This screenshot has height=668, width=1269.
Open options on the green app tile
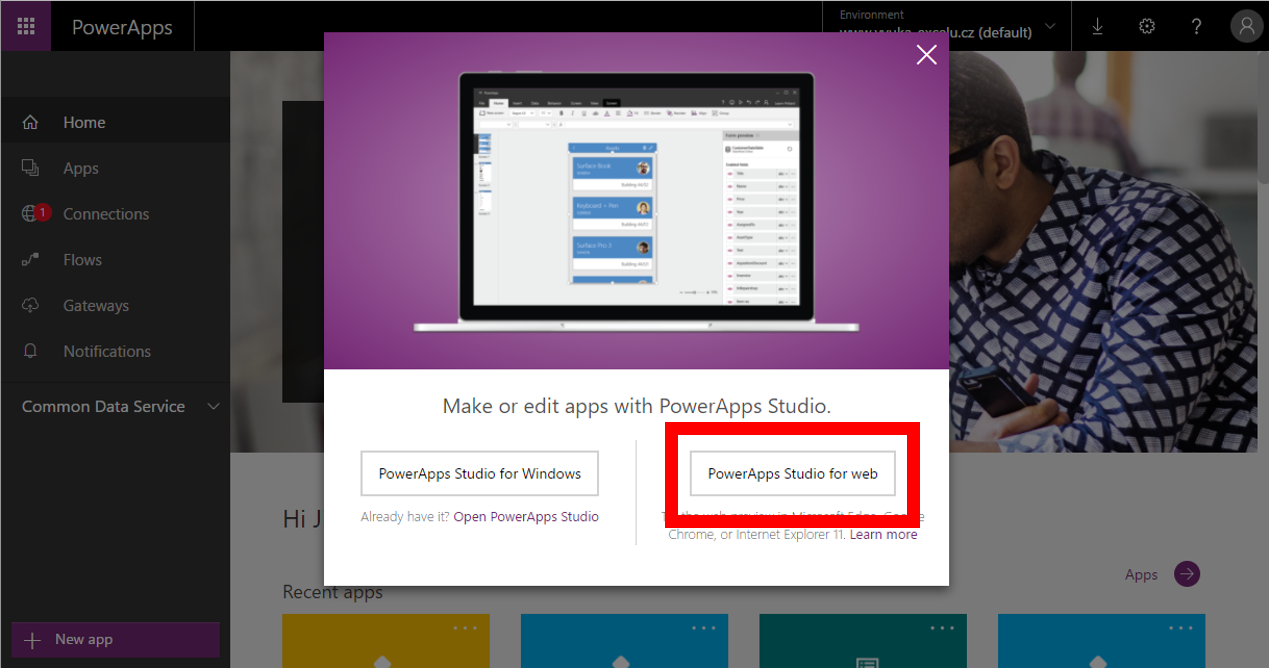(942, 628)
